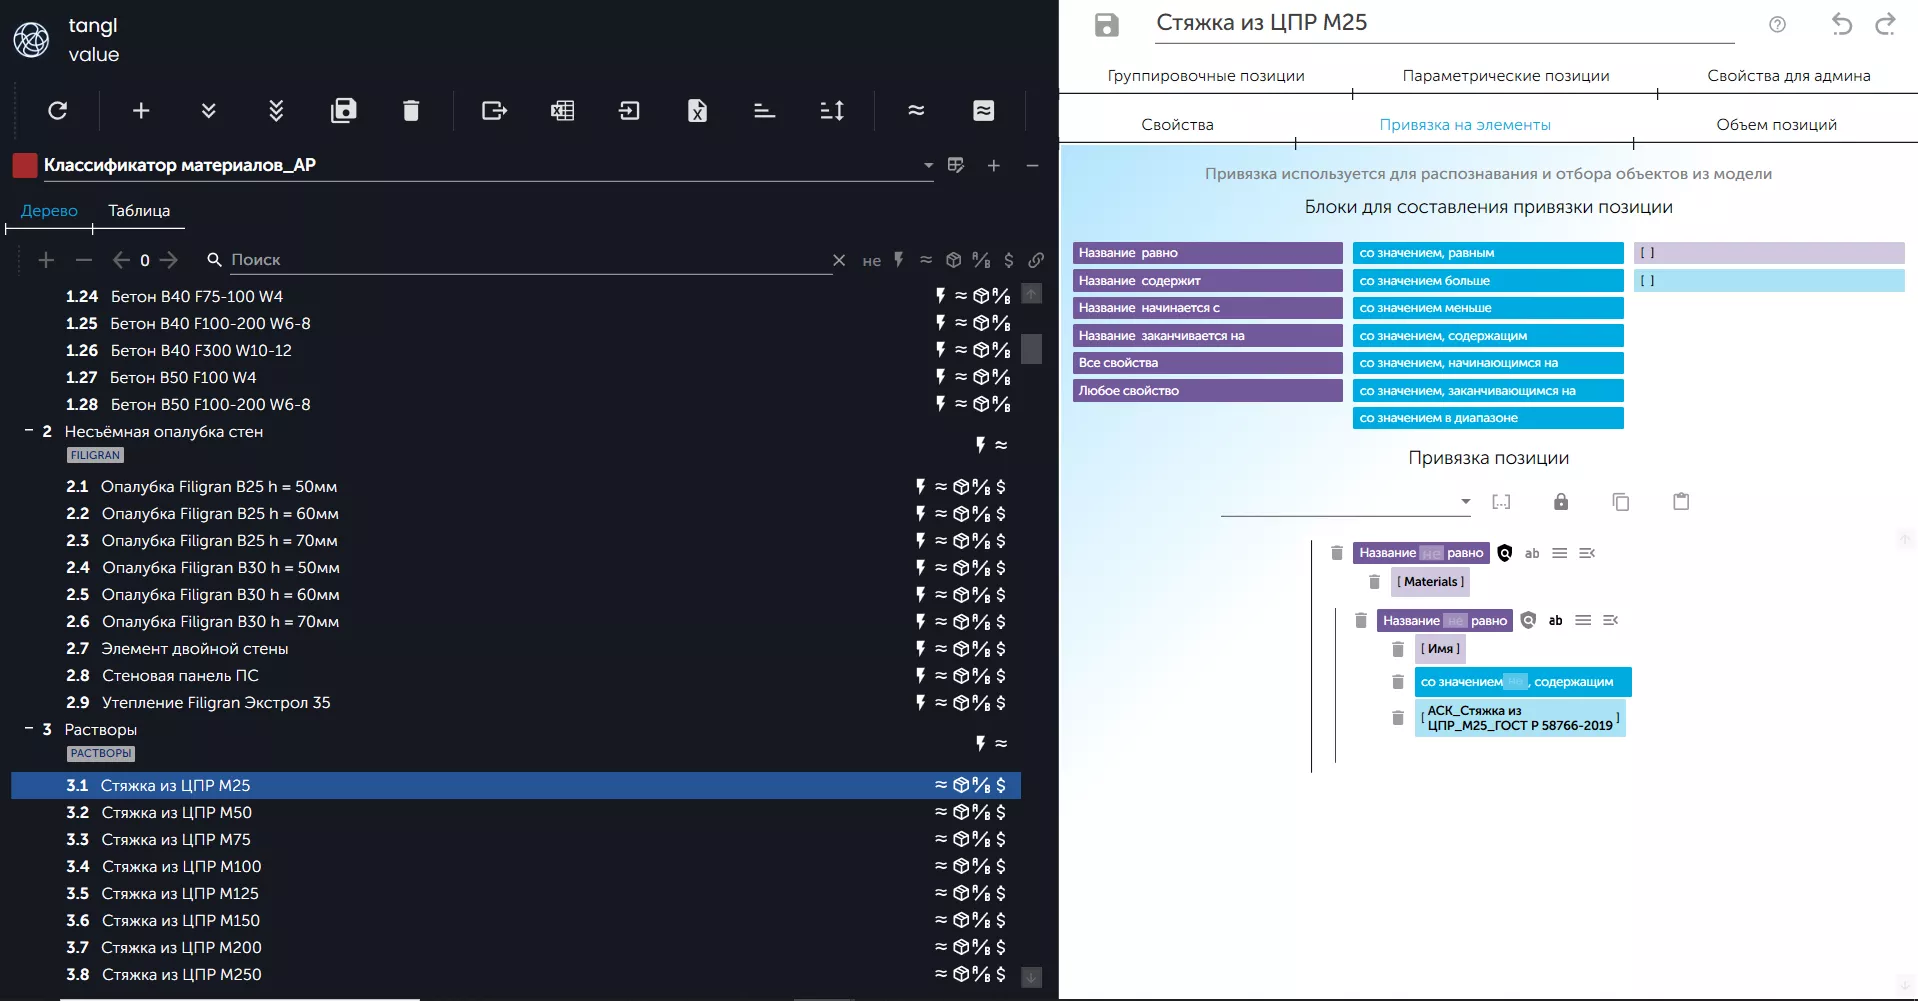Toggle 'ab' case option on second Название row
The image size is (1918, 1001).
(x=1555, y=621)
